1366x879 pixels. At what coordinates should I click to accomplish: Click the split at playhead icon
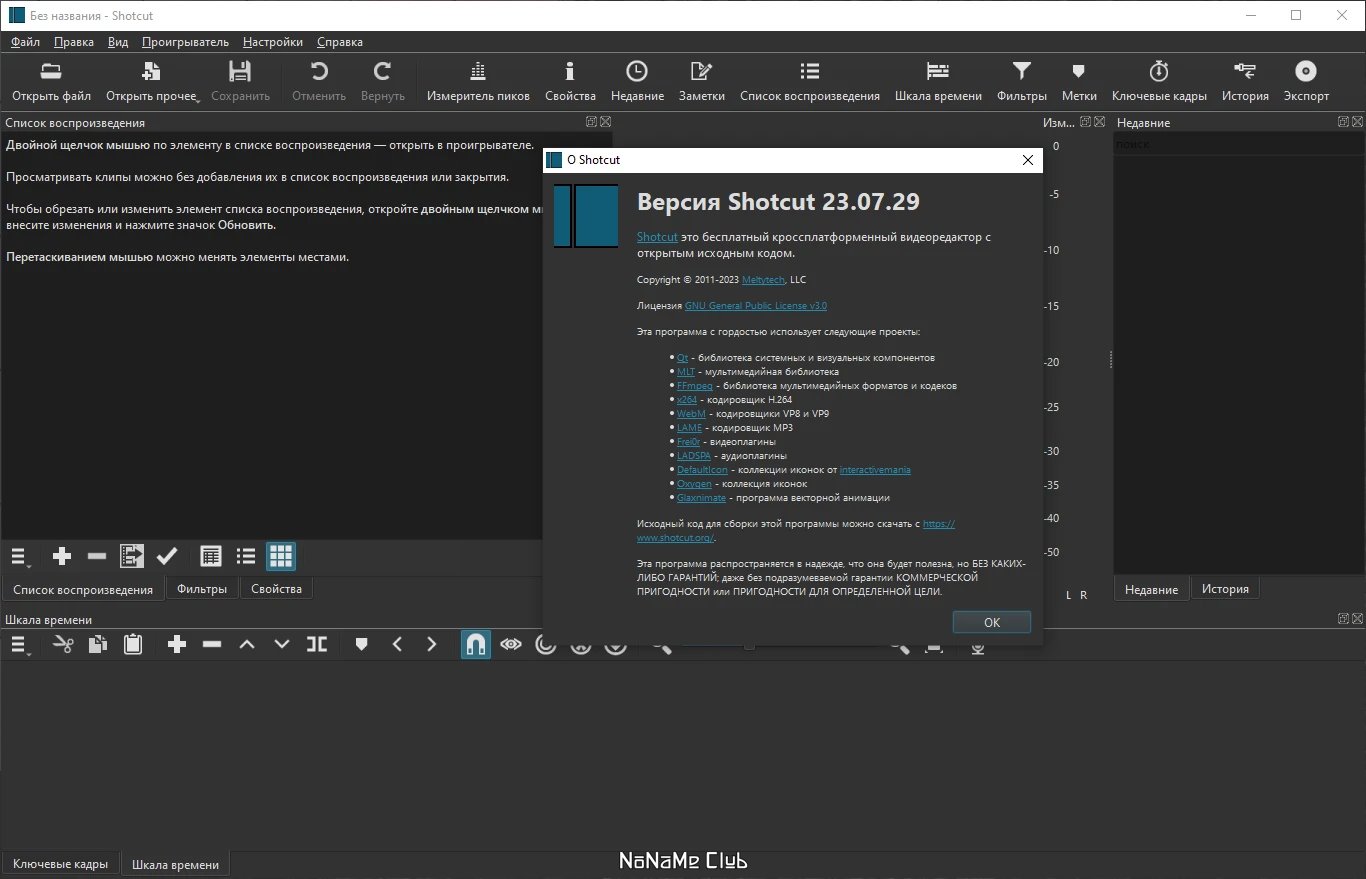coord(317,645)
